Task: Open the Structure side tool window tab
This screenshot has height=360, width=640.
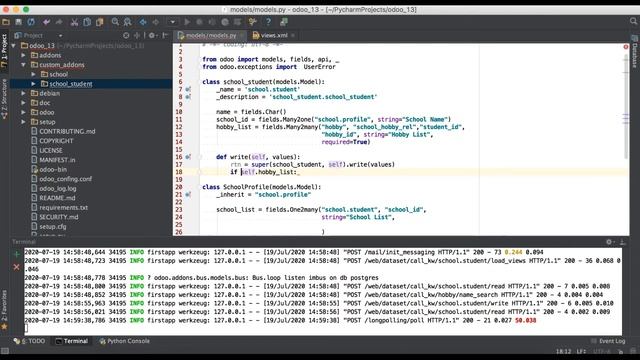Action: click(x=4, y=99)
